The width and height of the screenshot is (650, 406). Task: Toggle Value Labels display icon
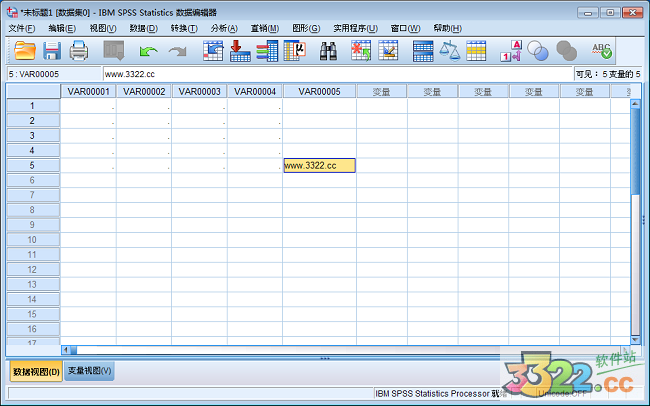510,50
